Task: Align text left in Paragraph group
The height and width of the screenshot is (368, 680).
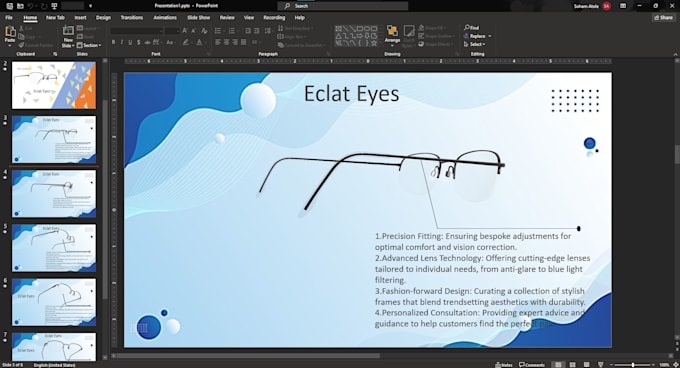Action: coord(218,42)
